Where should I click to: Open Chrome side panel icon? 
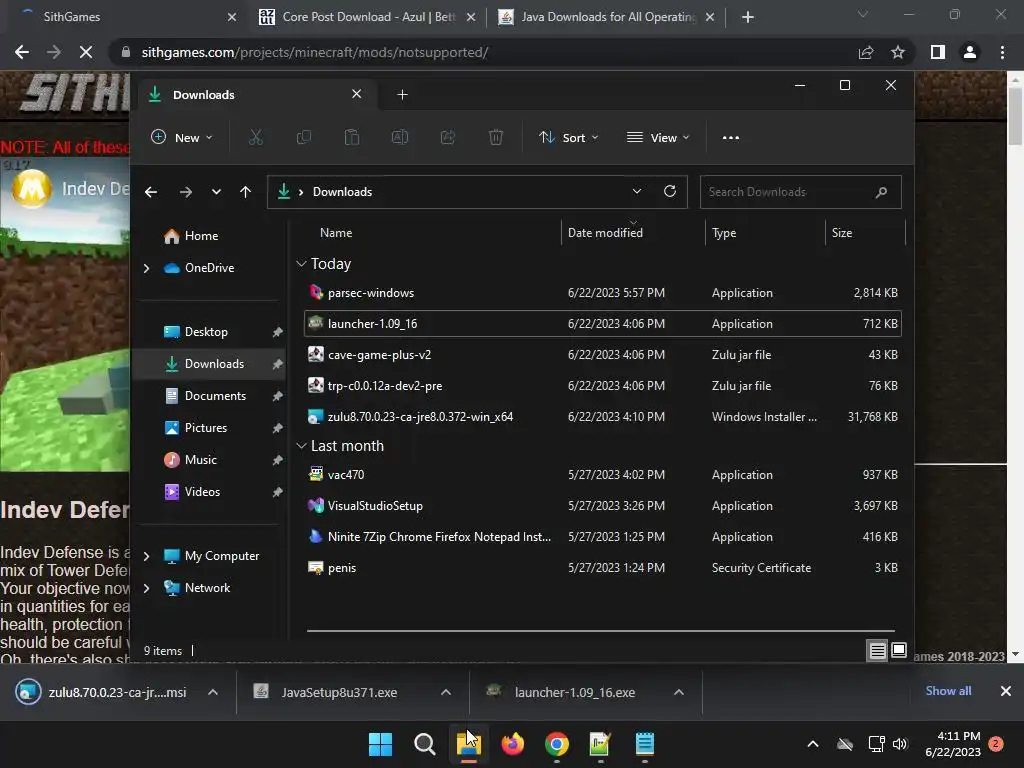pyautogui.click(x=938, y=52)
